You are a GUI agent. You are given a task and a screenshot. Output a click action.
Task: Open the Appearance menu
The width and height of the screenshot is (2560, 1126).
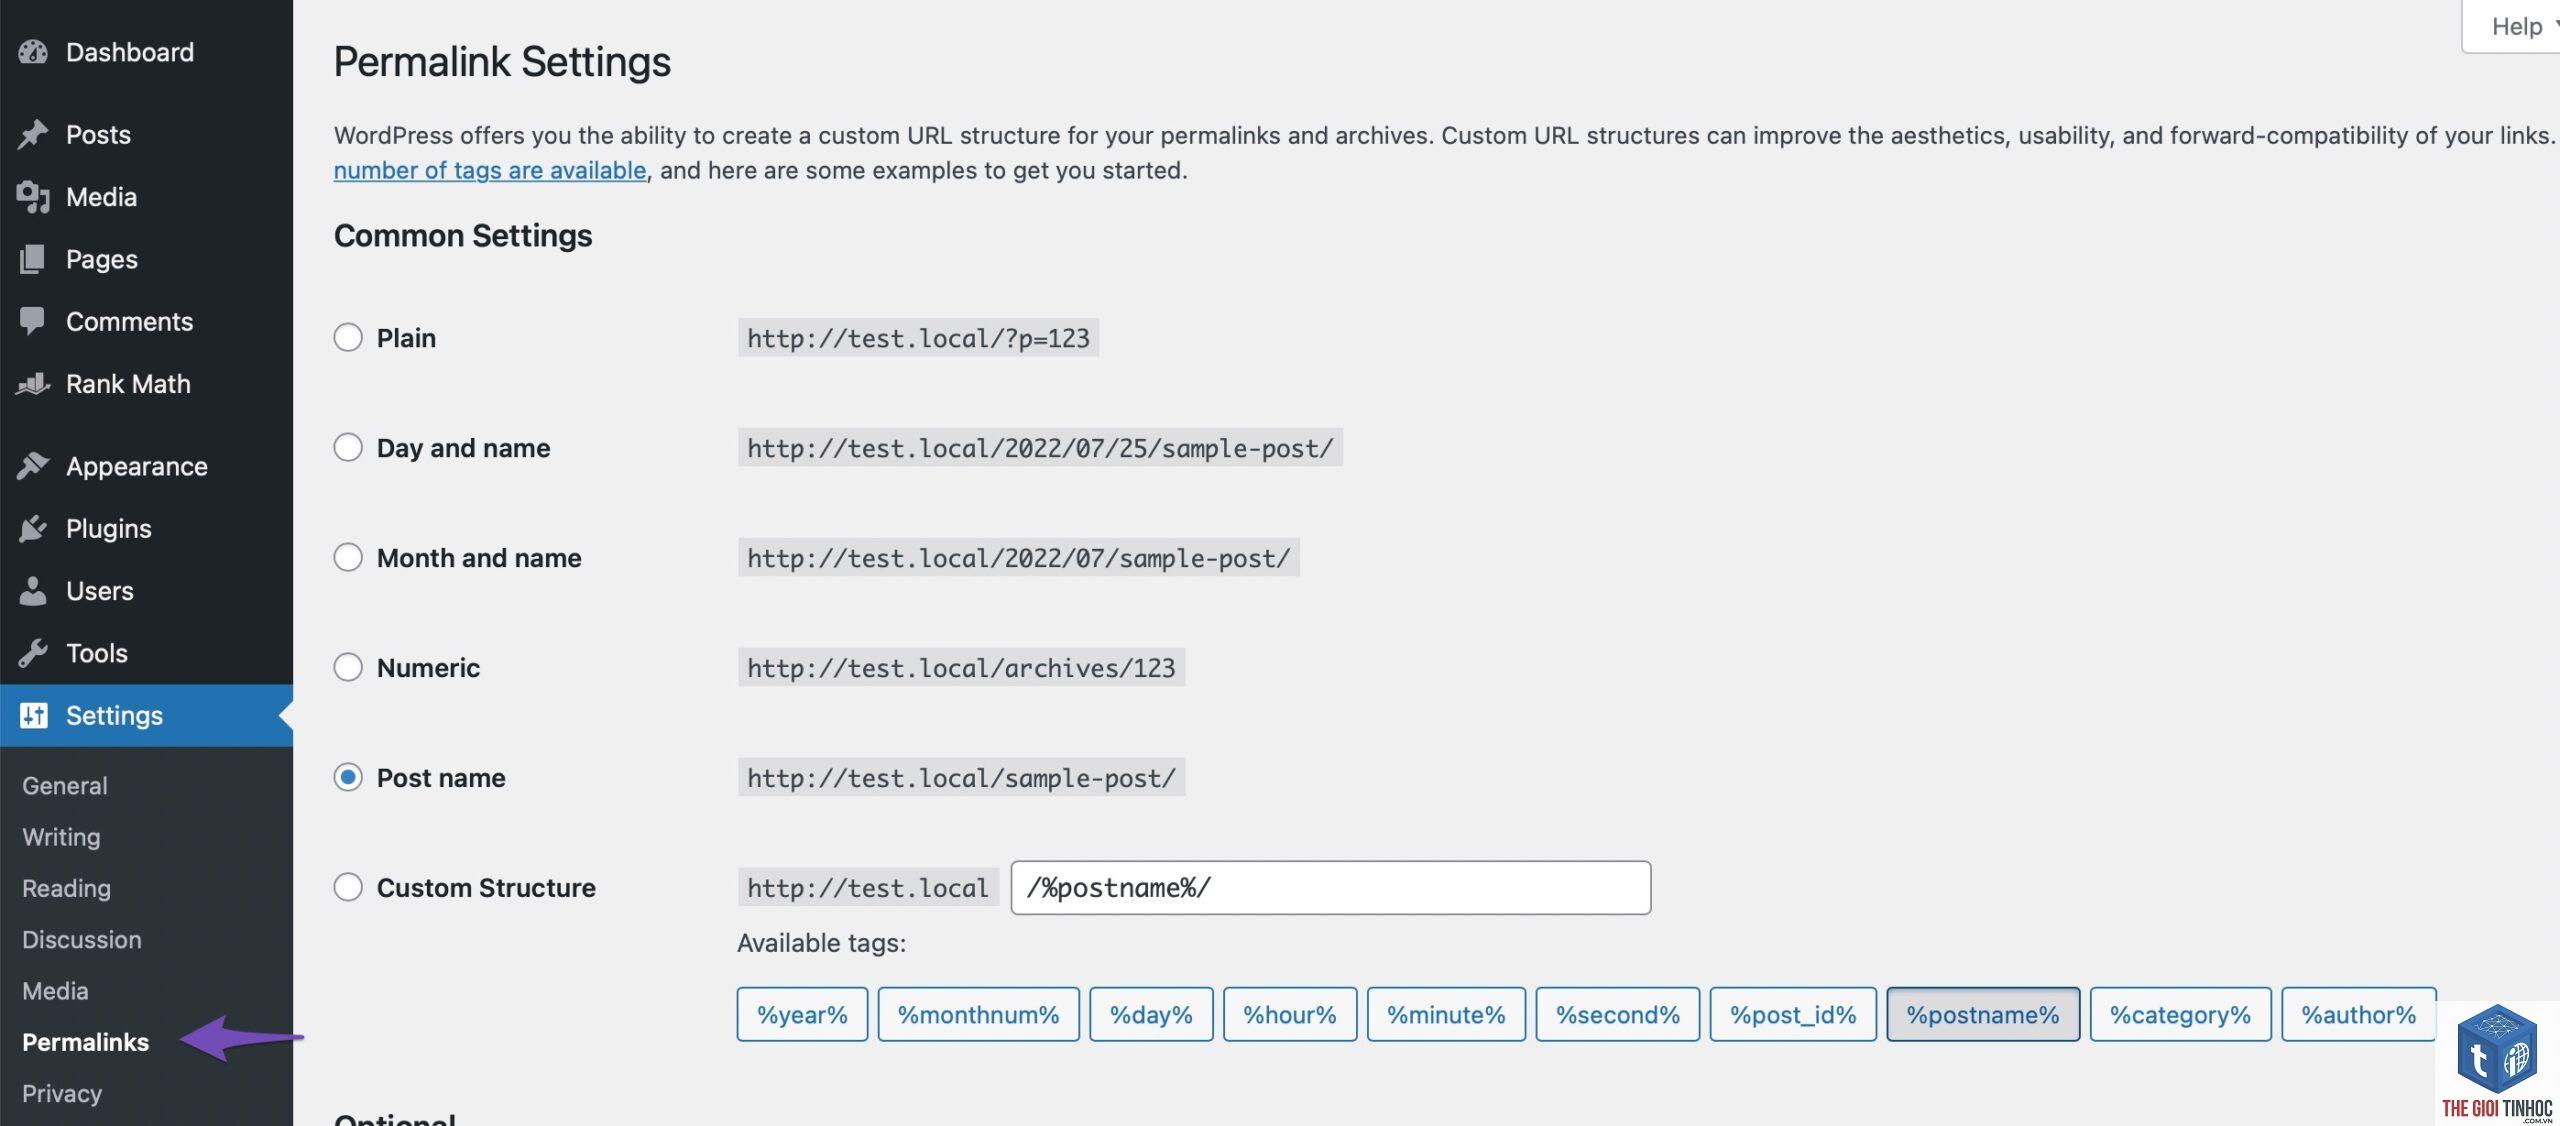[146, 466]
